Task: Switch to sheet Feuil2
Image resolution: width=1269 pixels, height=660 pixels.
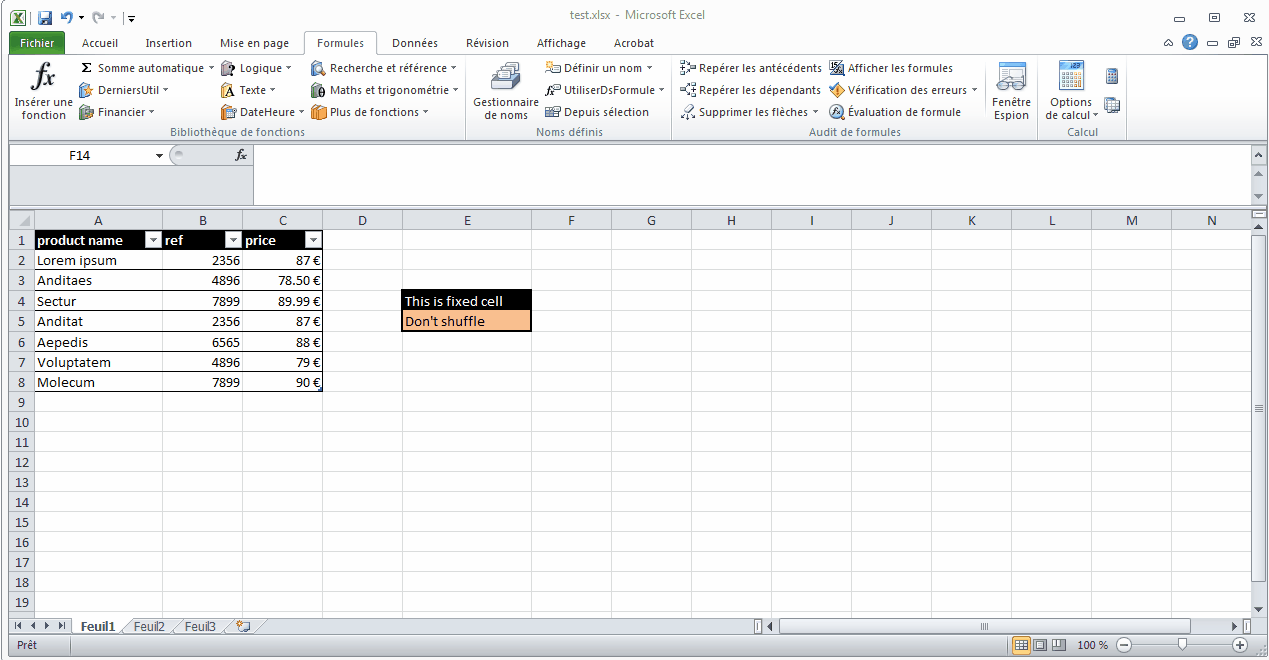Action: click(x=149, y=626)
